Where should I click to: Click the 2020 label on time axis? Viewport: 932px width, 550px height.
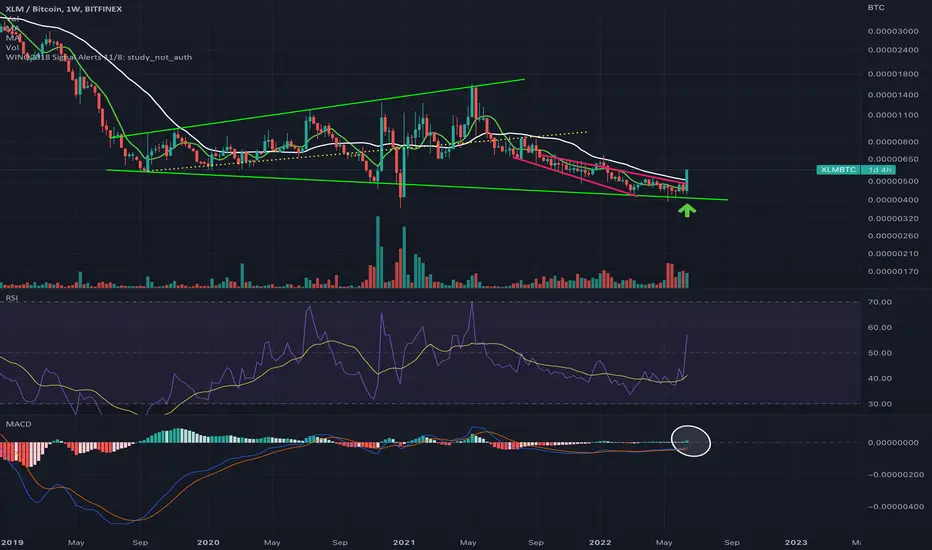click(208, 542)
